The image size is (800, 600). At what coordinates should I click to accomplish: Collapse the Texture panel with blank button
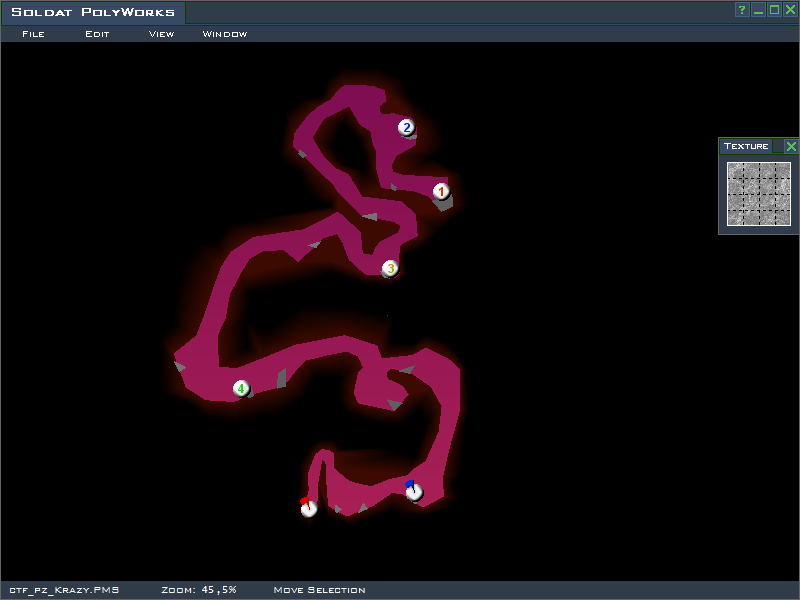click(778, 146)
